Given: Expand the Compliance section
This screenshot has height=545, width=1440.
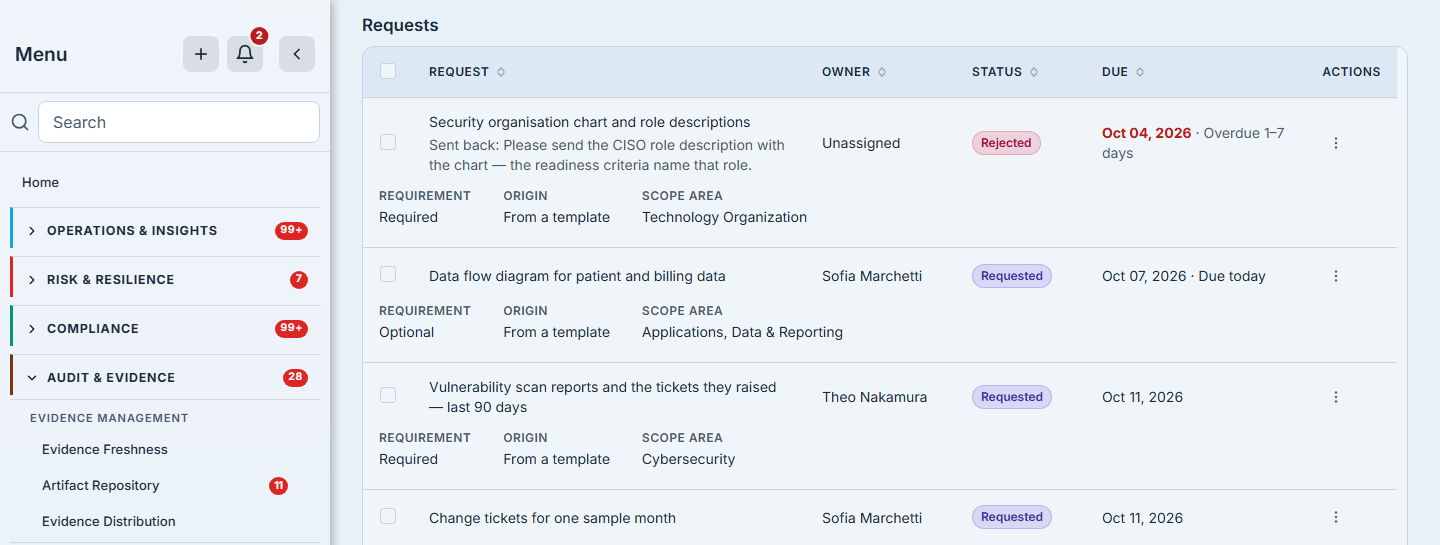Looking at the screenshot, I should point(165,329).
